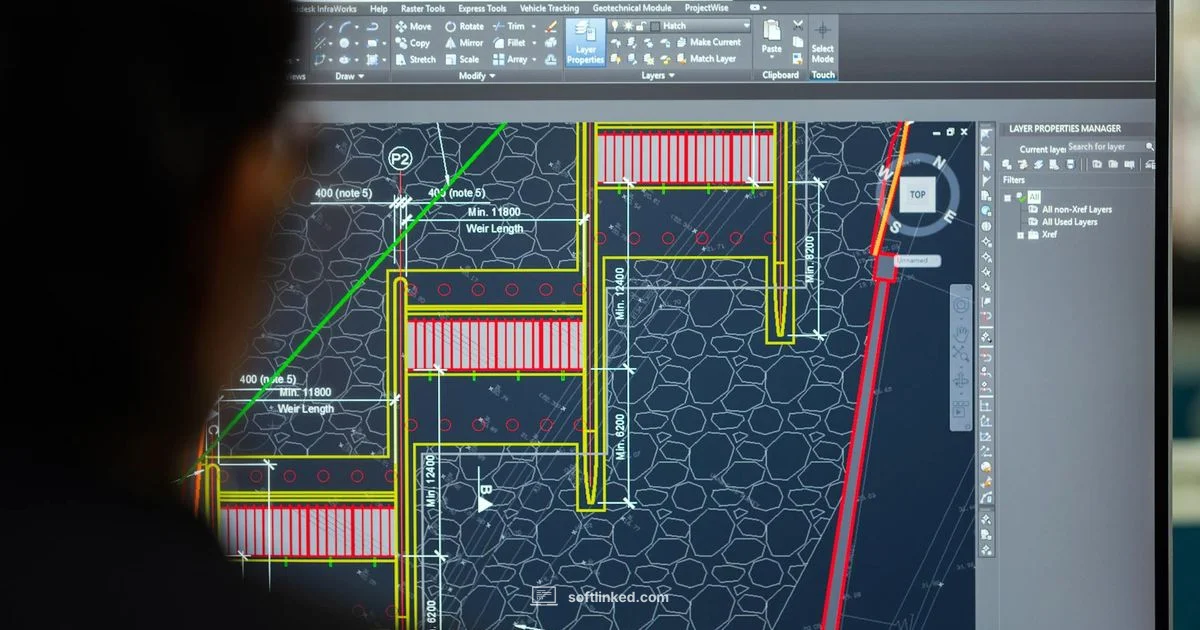Toggle the layer lightbulb on/off icon
1200x630 pixels.
pyautogui.click(x=615, y=26)
